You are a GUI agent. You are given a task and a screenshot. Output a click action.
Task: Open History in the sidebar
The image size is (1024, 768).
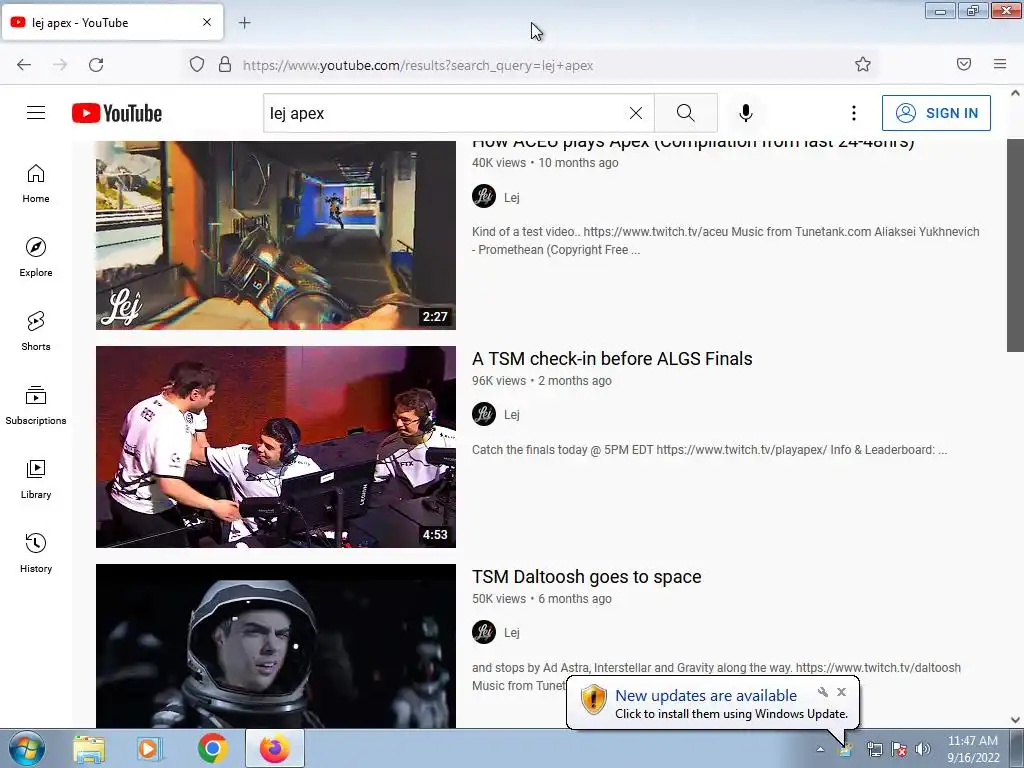click(x=36, y=553)
